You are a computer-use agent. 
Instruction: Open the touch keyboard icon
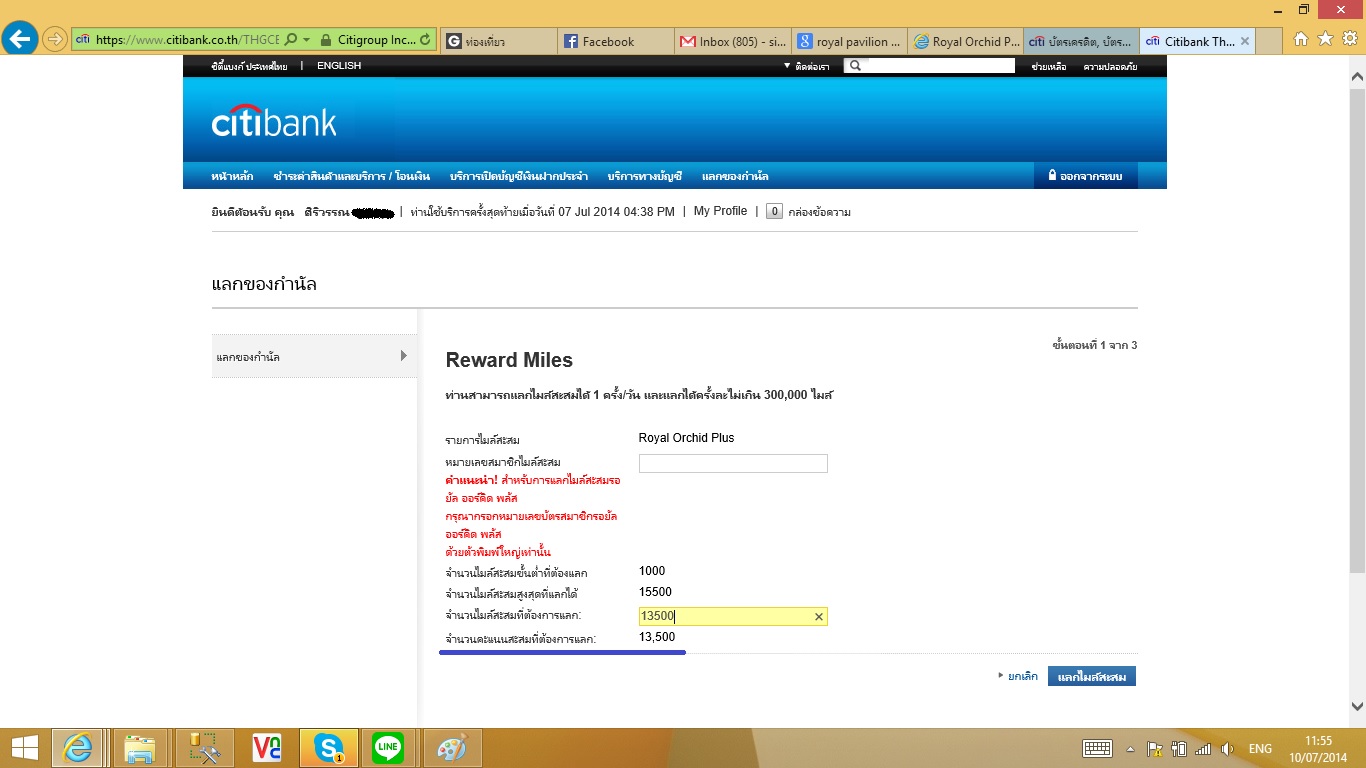1097,749
